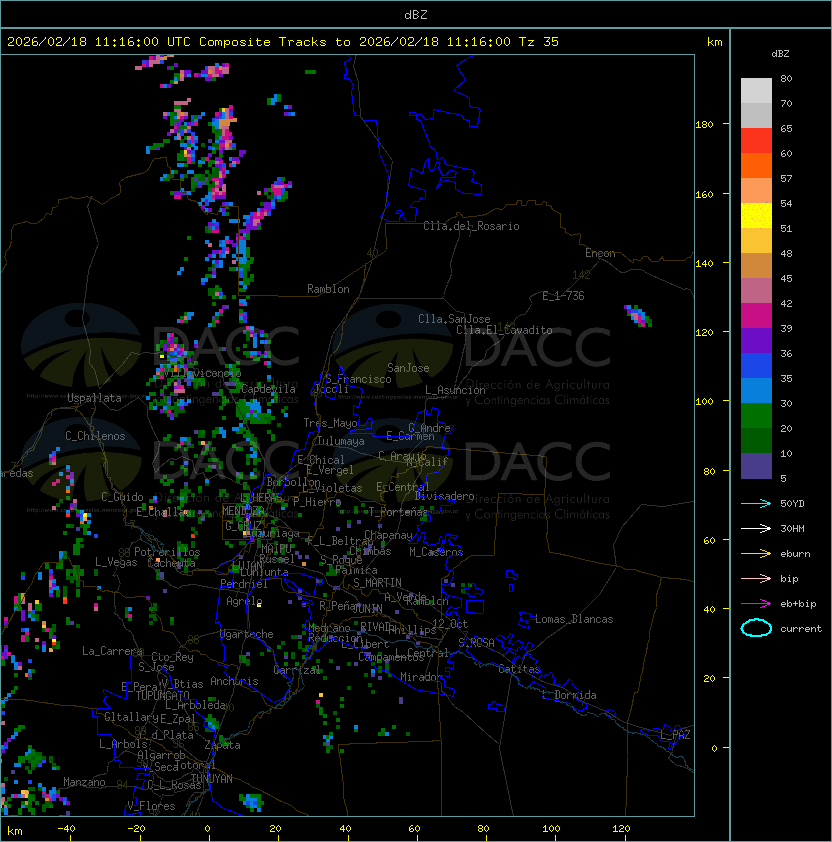This screenshot has height=842, width=832.
Task: Click the Ugarteche label
Action: pyautogui.click(x=246, y=634)
